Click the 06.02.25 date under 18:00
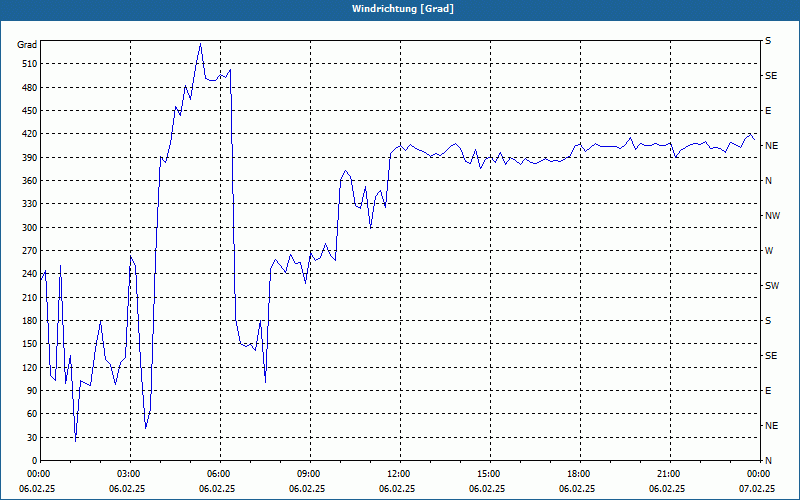 577,488
